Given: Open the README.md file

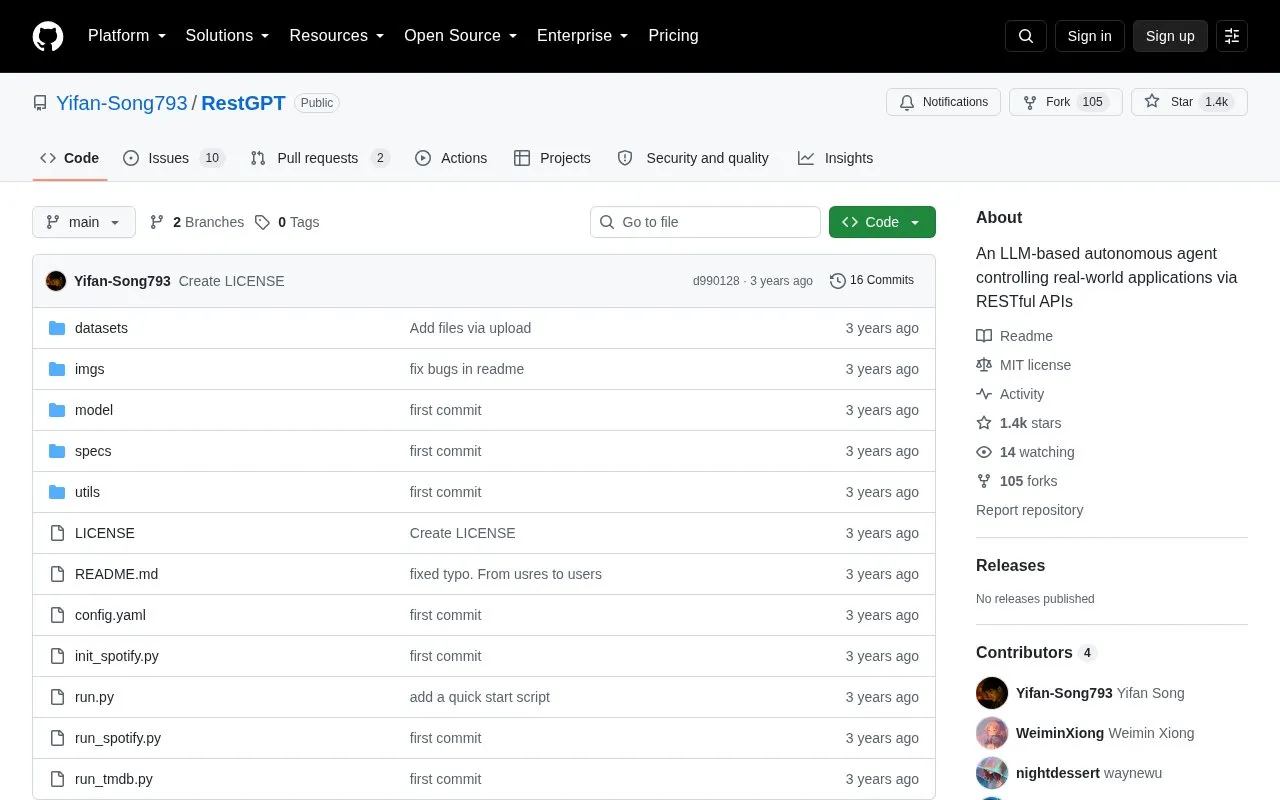Looking at the screenshot, I should [116, 574].
